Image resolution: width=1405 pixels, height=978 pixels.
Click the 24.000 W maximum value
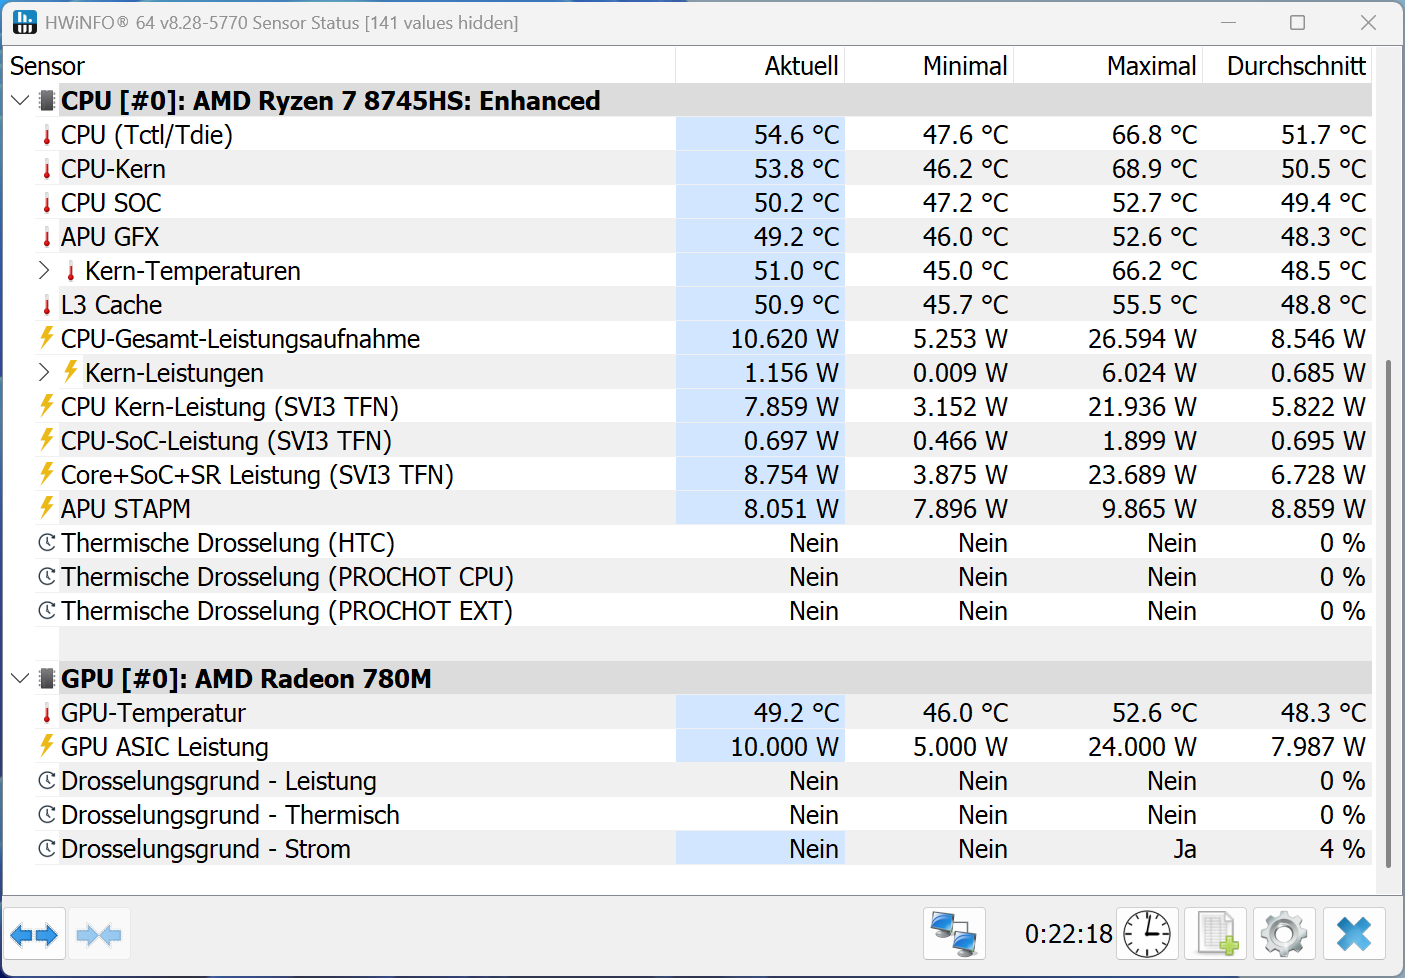pos(1142,747)
